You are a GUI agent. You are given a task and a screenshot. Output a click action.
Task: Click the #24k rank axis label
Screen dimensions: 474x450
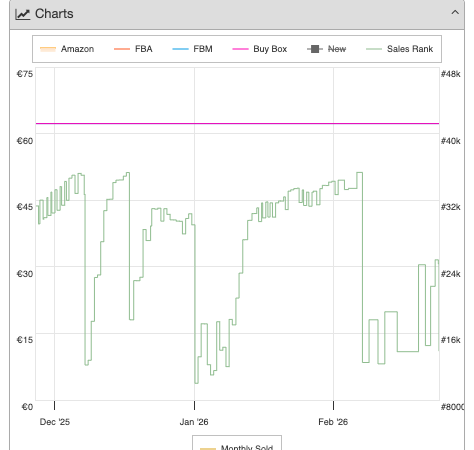pyautogui.click(x=451, y=274)
